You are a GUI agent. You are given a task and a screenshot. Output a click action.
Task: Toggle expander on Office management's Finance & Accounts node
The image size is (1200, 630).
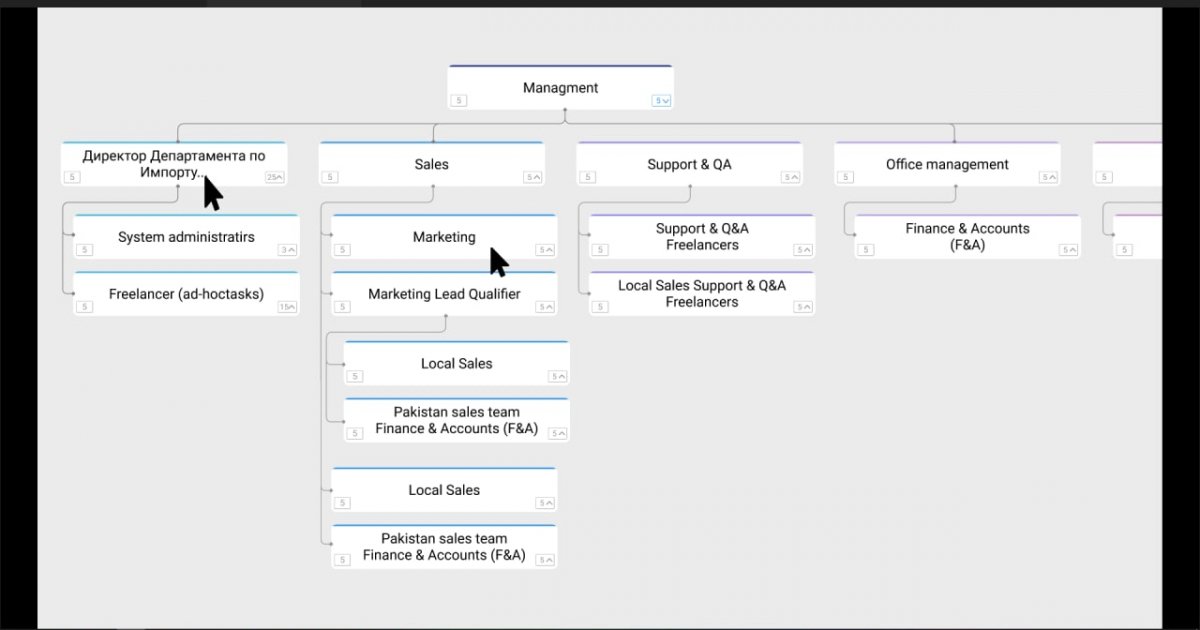tap(1069, 250)
